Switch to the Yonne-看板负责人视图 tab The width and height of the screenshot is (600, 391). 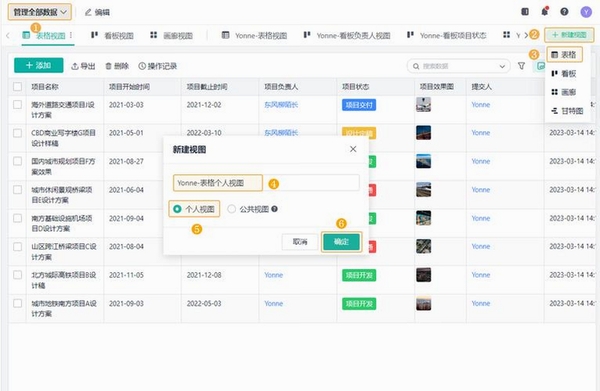click(347, 36)
